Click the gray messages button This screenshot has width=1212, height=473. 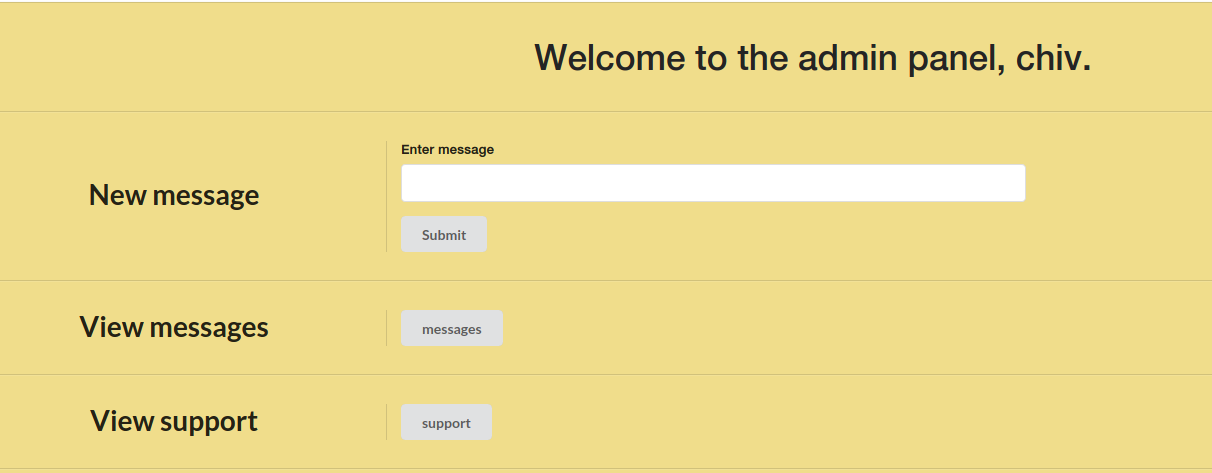452,328
